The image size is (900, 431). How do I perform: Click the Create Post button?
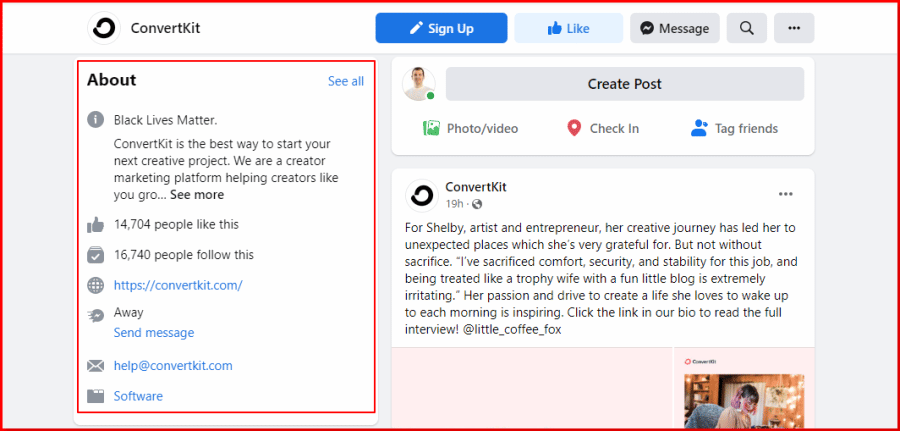pos(624,84)
